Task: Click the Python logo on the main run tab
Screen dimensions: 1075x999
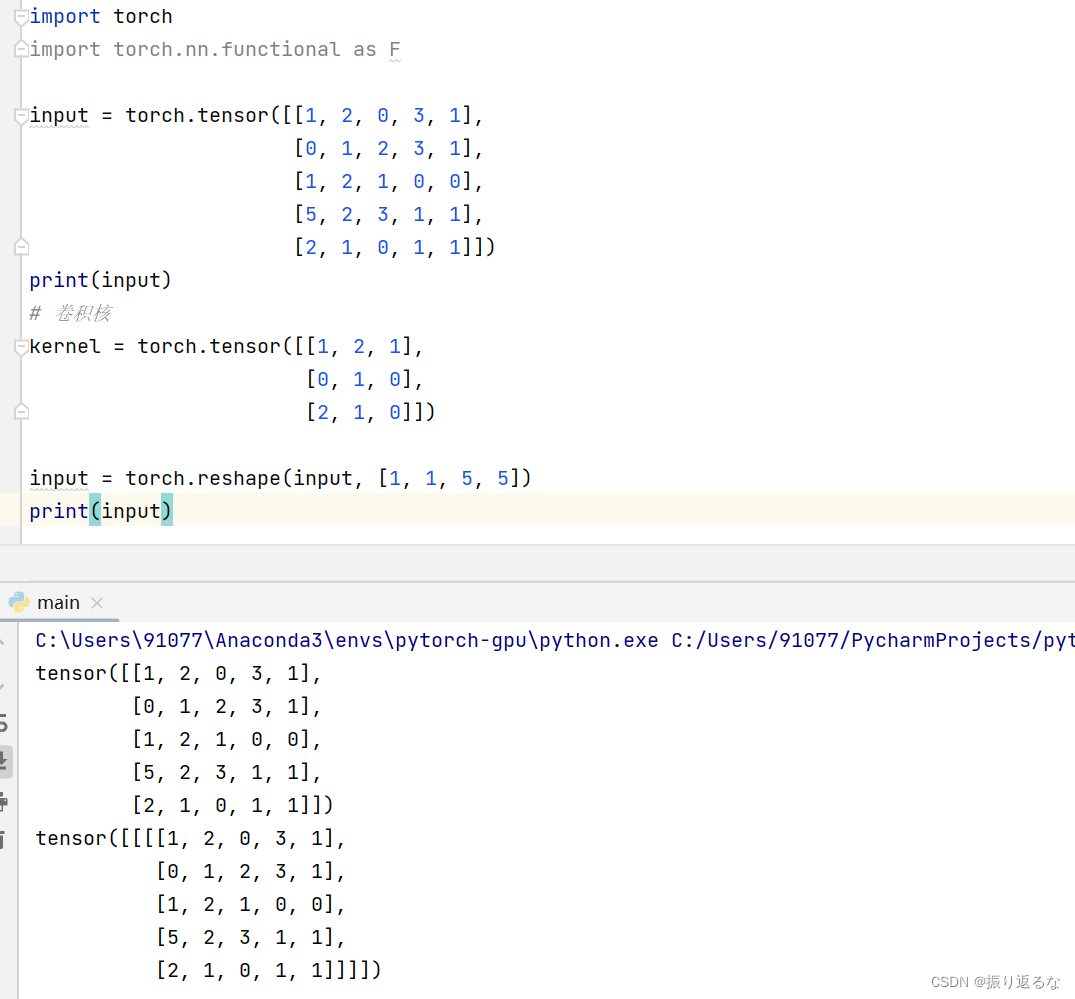Action: click(x=18, y=602)
